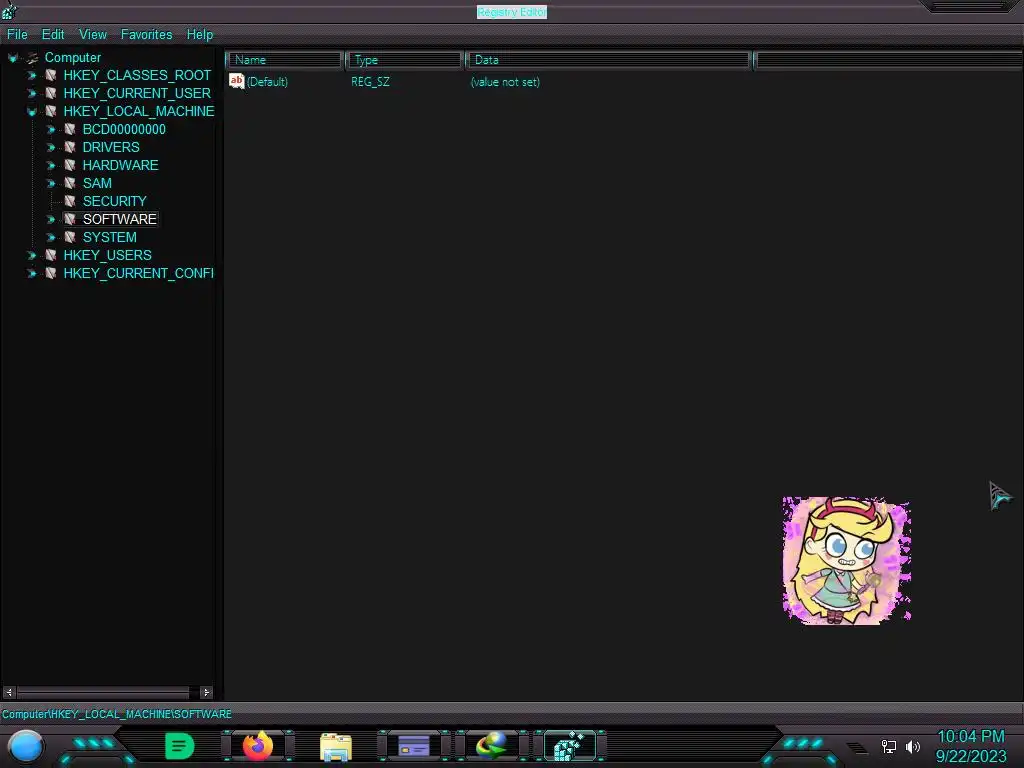Image resolution: width=1024 pixels, height=768 pixels.
Task: Expand the SYSTEM key
Action: (50, 237)
